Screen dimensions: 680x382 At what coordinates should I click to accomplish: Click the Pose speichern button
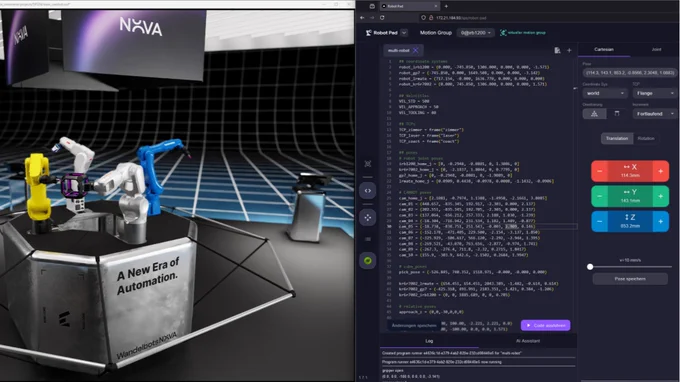point(630,279)
